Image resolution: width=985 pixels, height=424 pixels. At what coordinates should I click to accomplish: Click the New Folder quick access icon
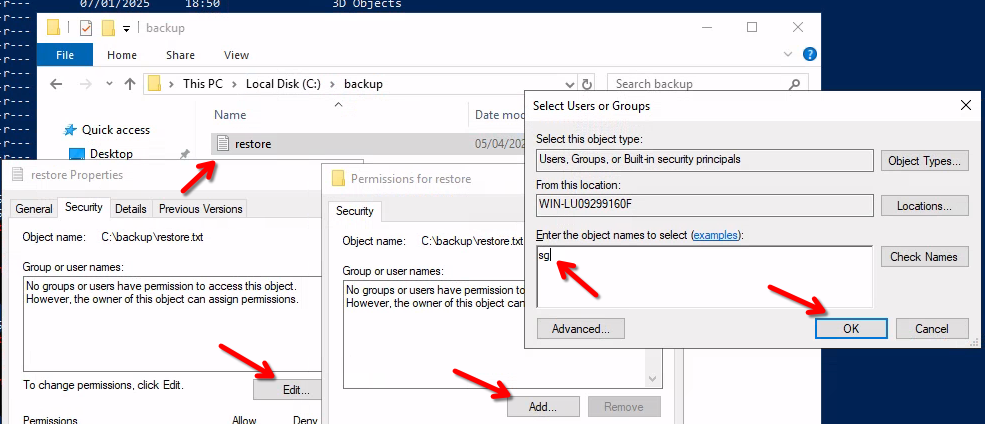(x=108, y=28)
